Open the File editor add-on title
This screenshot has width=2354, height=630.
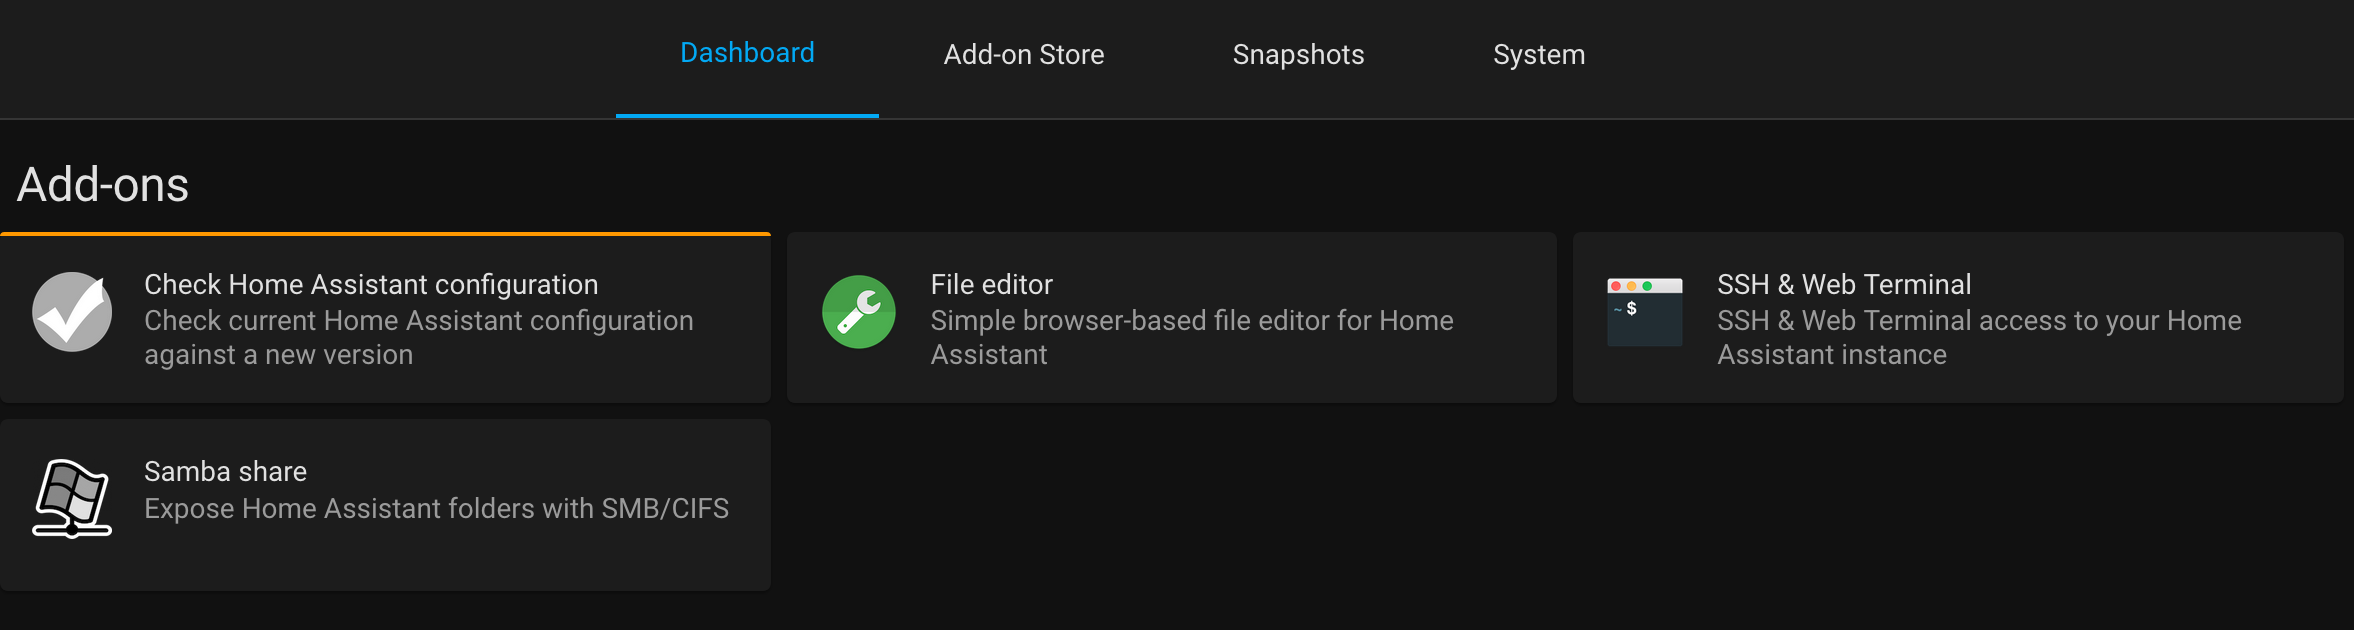(991, 285)
